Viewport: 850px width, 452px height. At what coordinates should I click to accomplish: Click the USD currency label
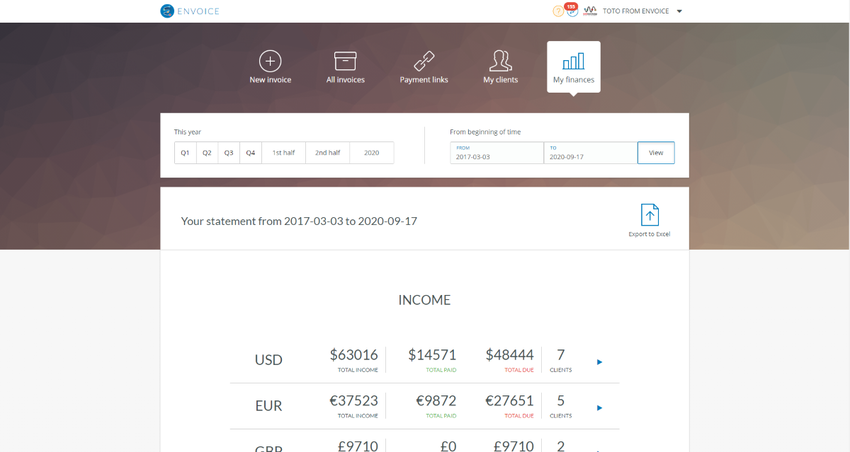(x=268, y=360)
